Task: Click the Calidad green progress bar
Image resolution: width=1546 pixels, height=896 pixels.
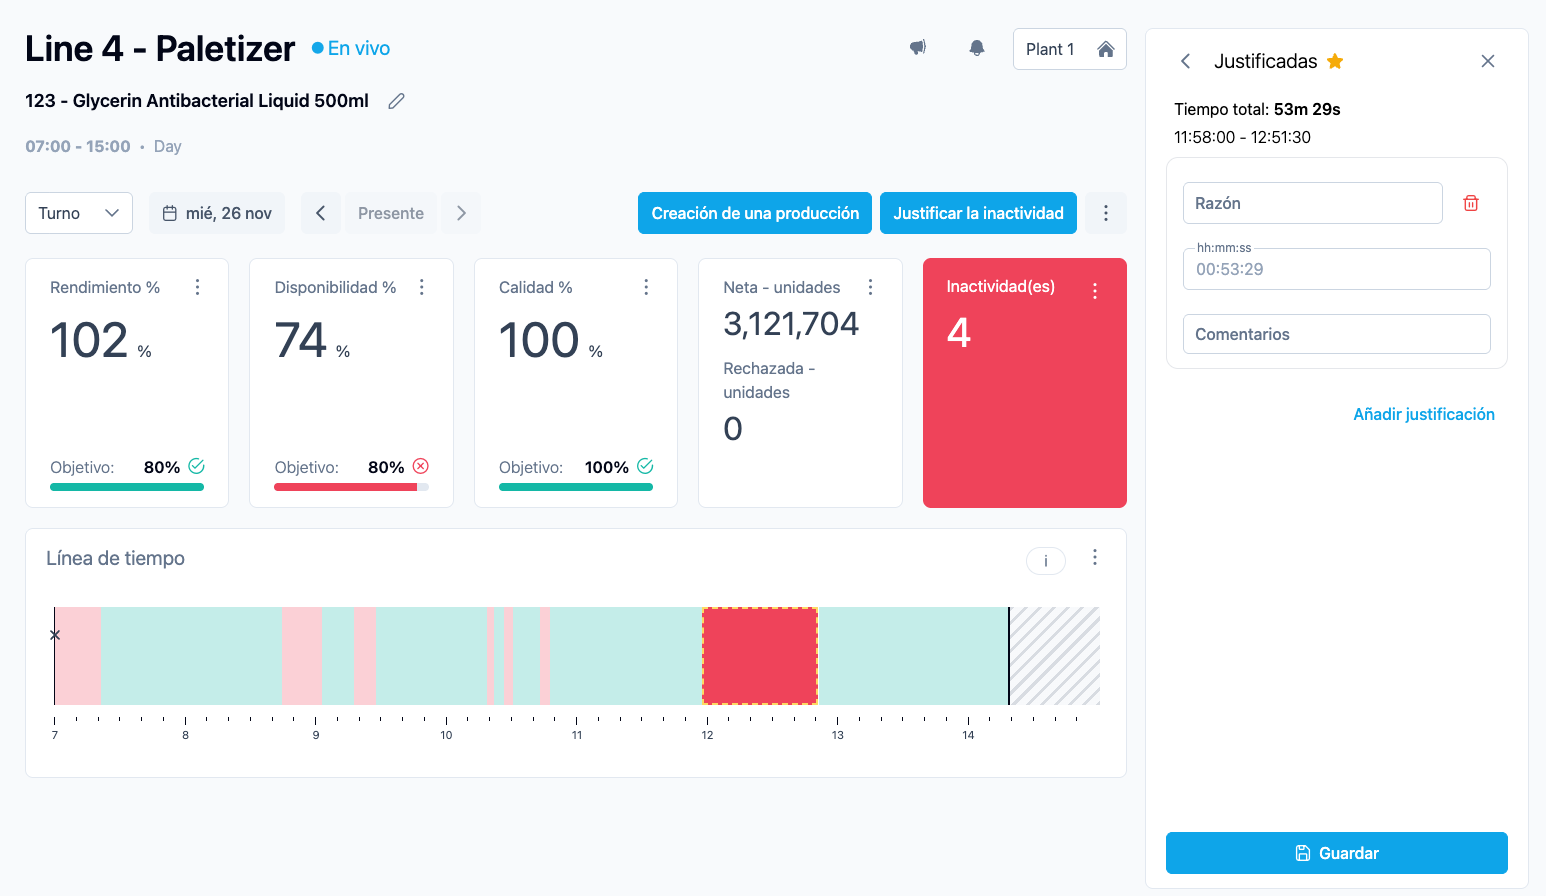Action: 576,487
